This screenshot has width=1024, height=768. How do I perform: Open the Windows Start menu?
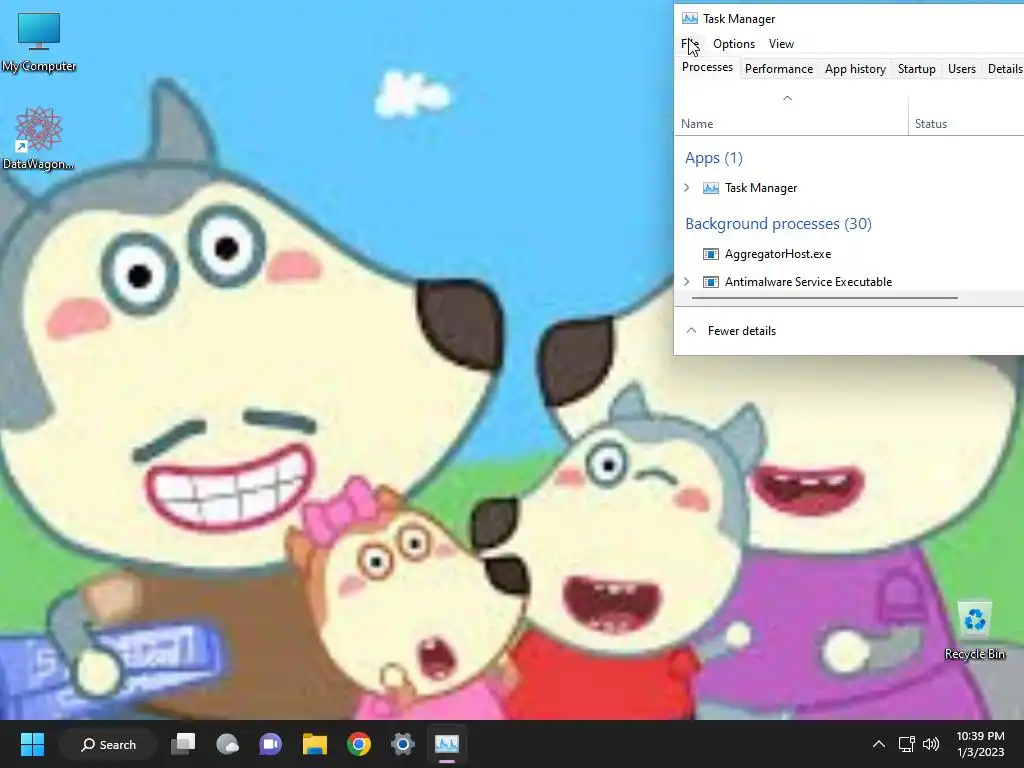(x=32, y=744)
